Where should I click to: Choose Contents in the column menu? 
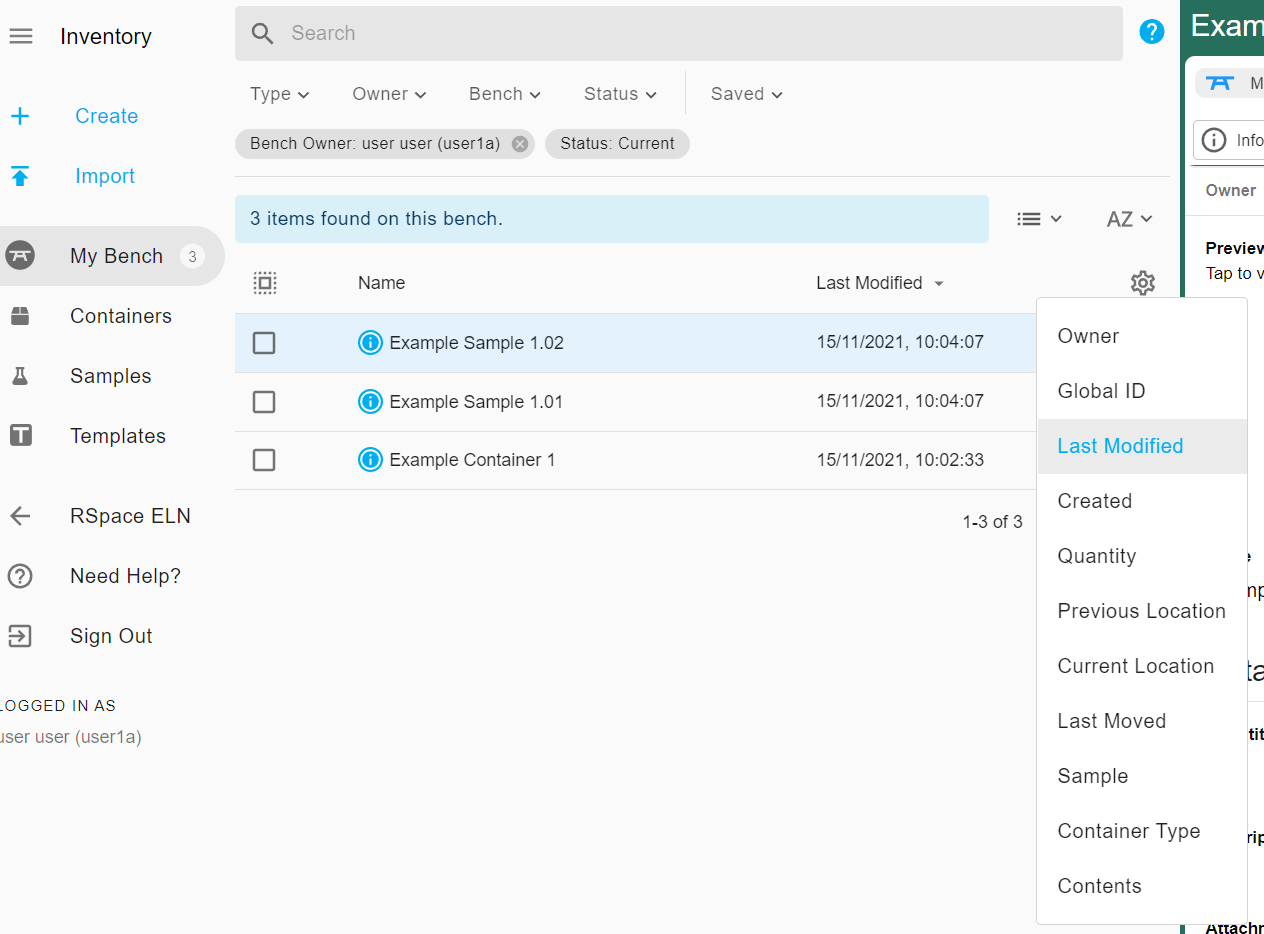(x=1142, y=886)
